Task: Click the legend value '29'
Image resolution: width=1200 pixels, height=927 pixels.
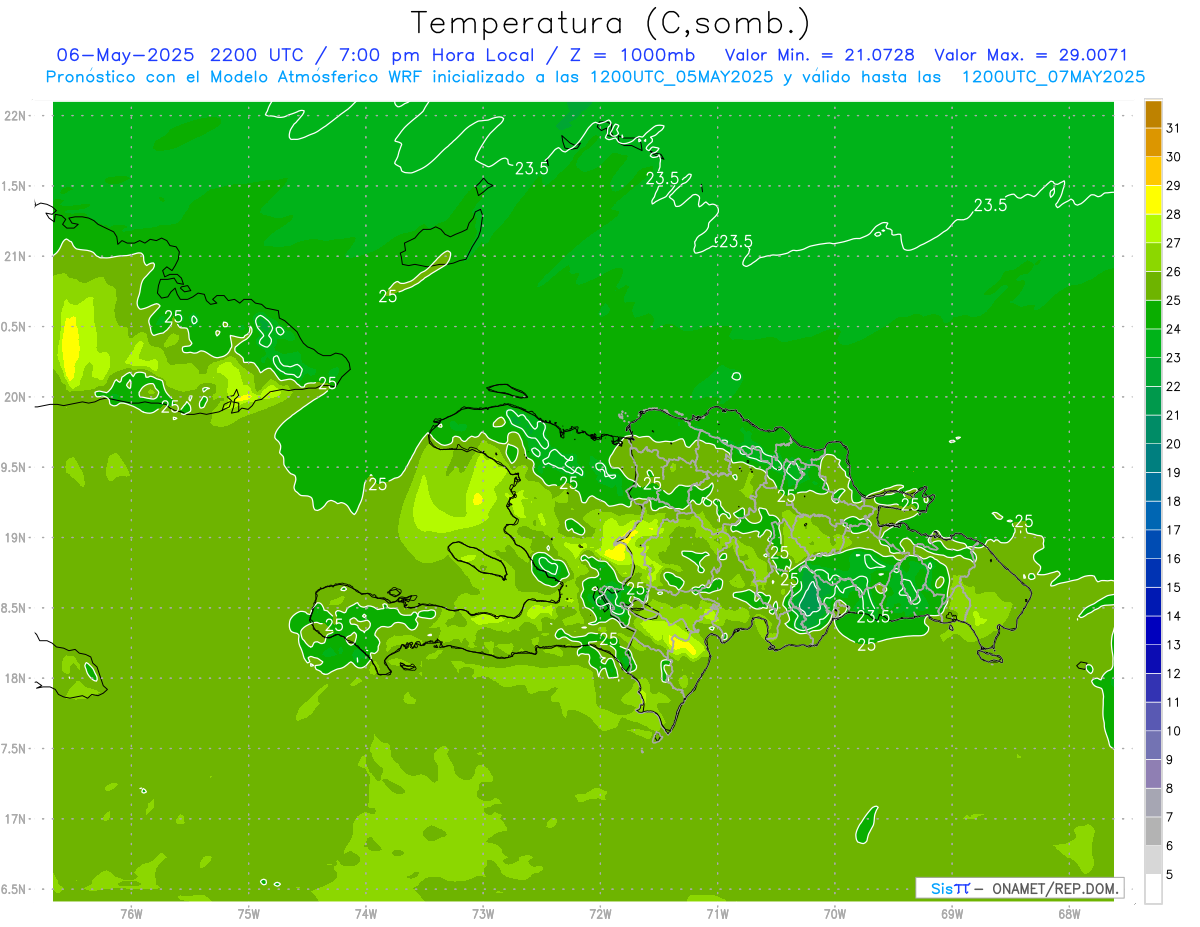Action: pos(1174,185)
